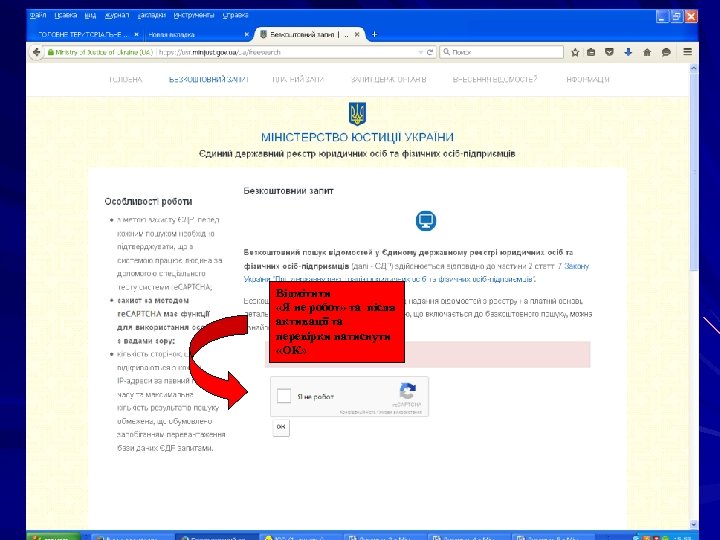Open the Правка menu

65,15
